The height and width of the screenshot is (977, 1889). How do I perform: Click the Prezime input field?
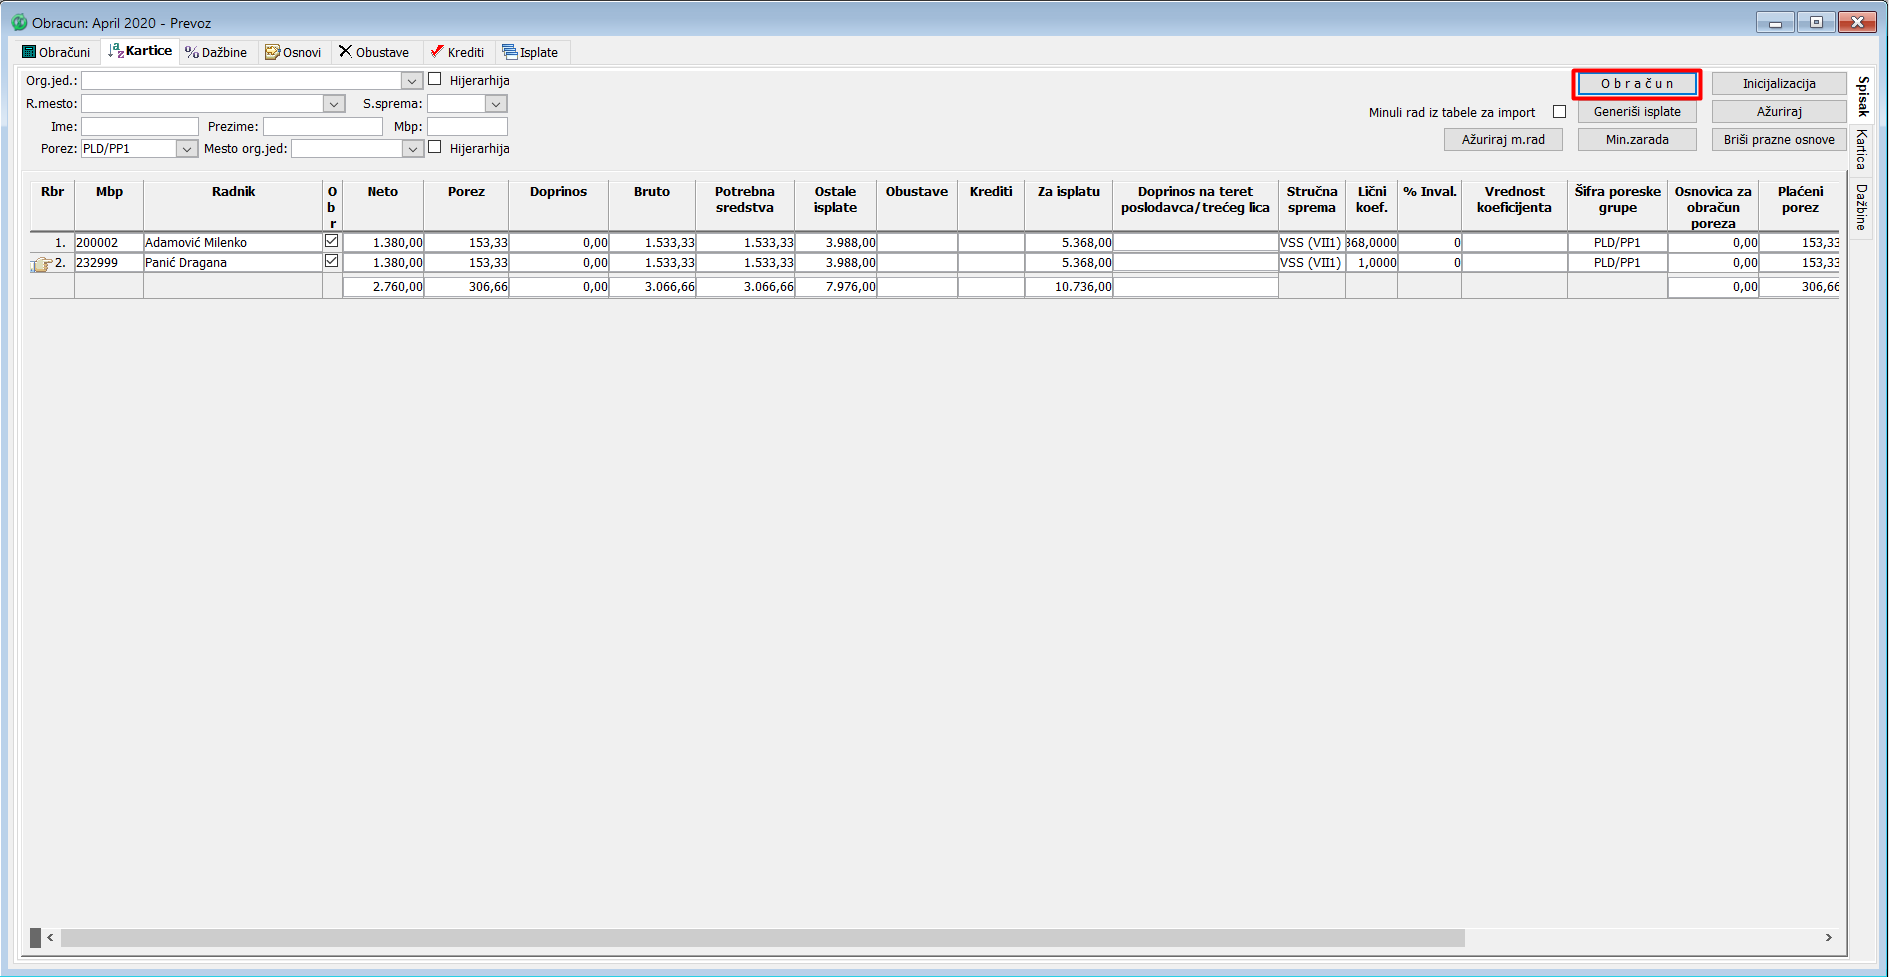(322, 127)
